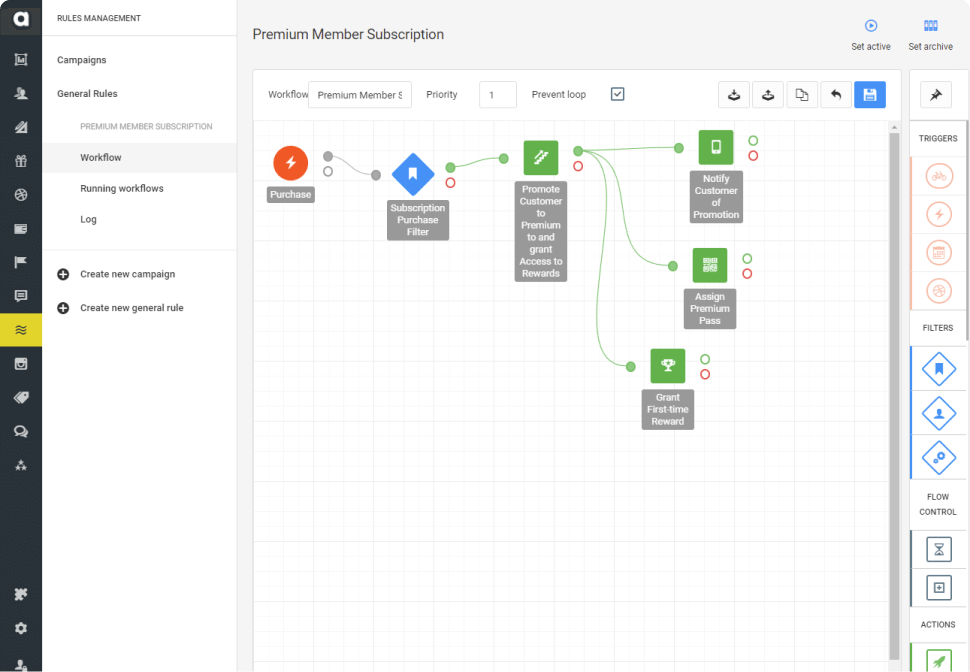Click the import workflow toolbar button
This screenshot has height=672, width=970.
734,95
